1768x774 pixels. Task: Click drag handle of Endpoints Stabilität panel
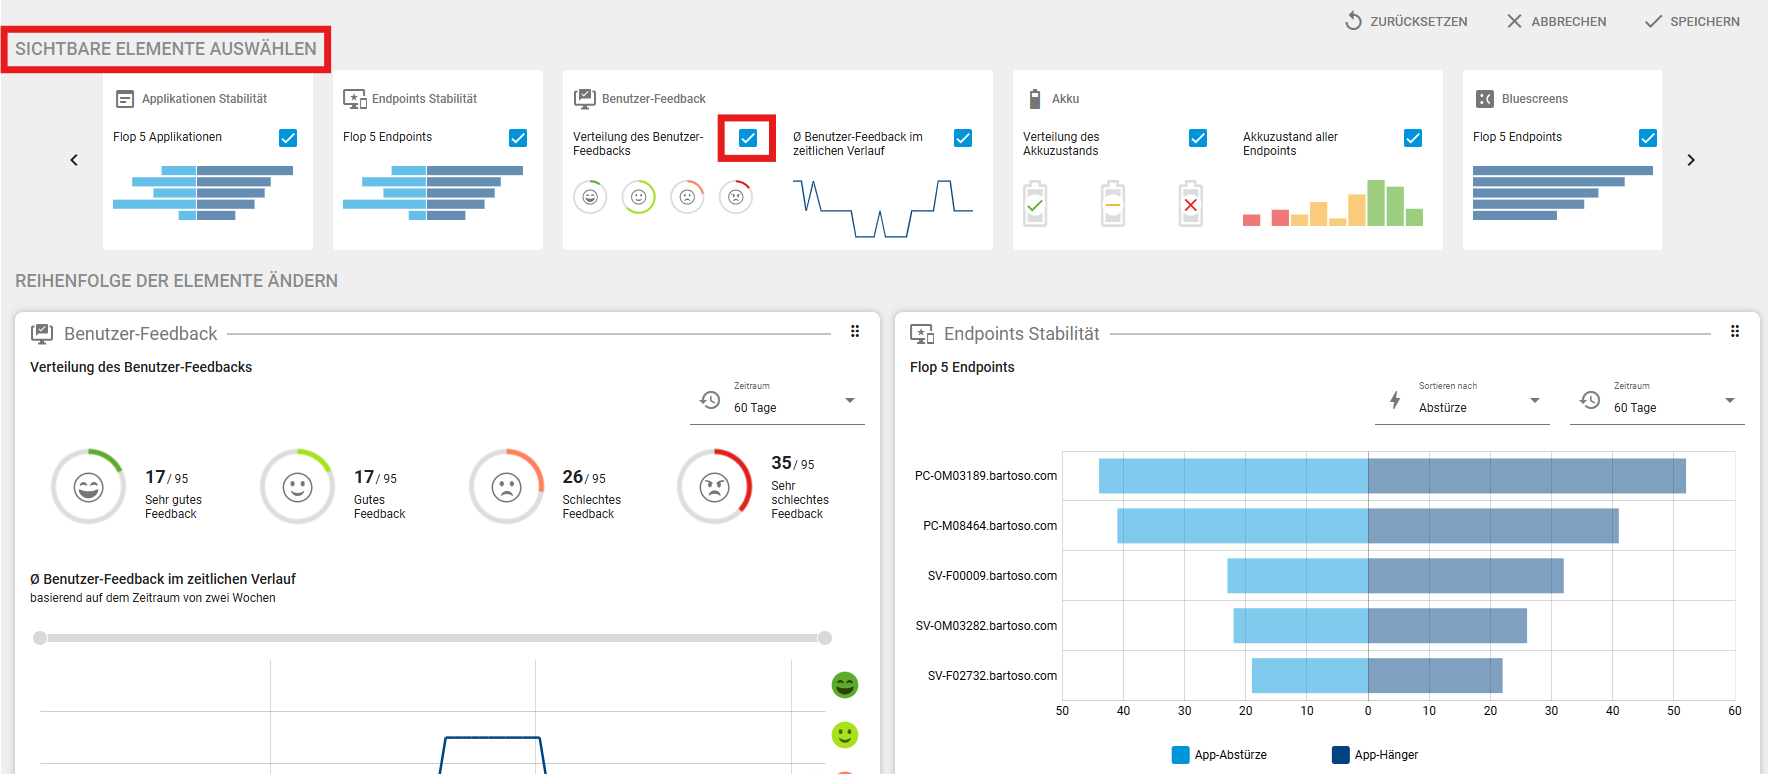[x=1735, y=332]
